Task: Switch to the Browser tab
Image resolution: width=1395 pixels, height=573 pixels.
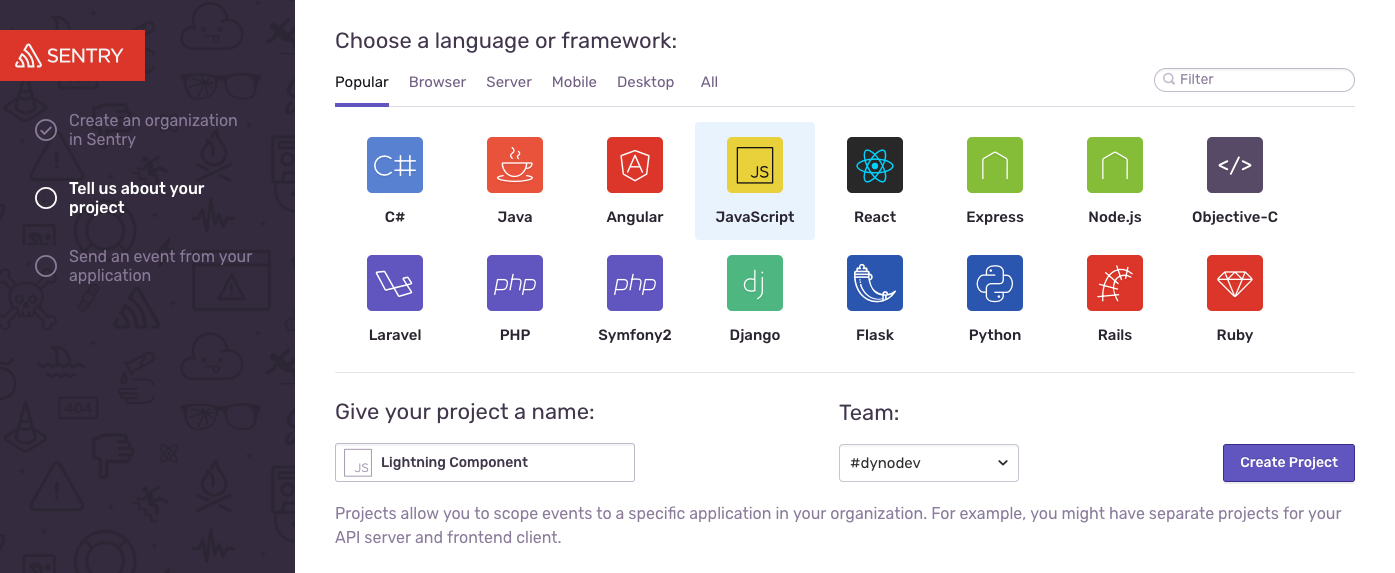Action: tap(437, 82)
